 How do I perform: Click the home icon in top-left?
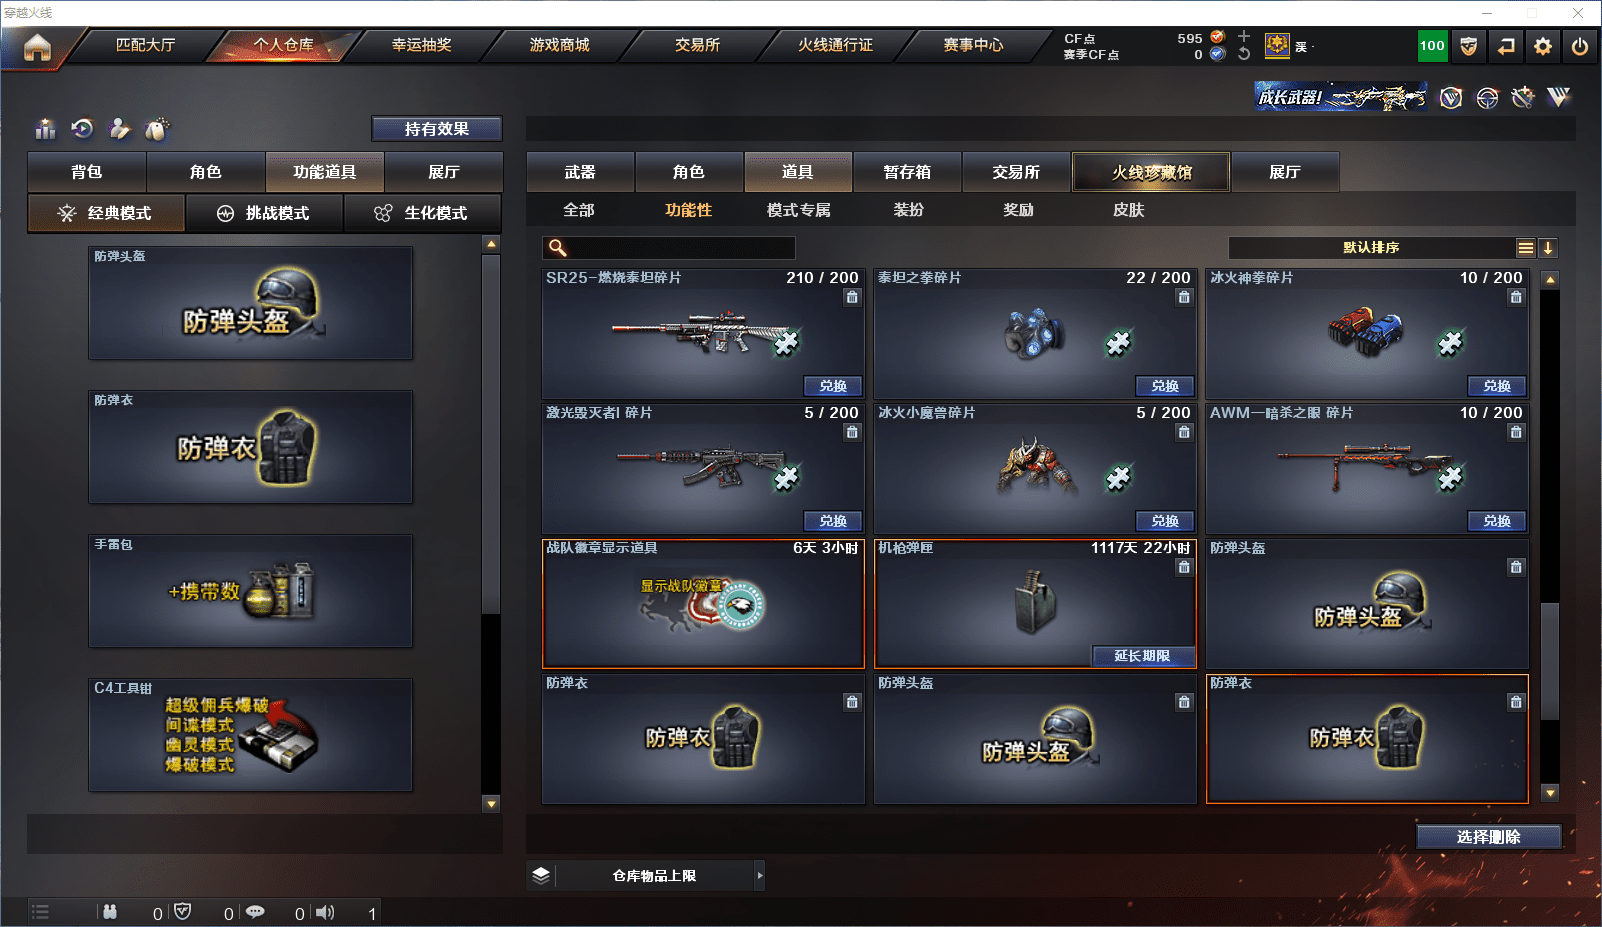pyautogui.click(x=37, y=47)
